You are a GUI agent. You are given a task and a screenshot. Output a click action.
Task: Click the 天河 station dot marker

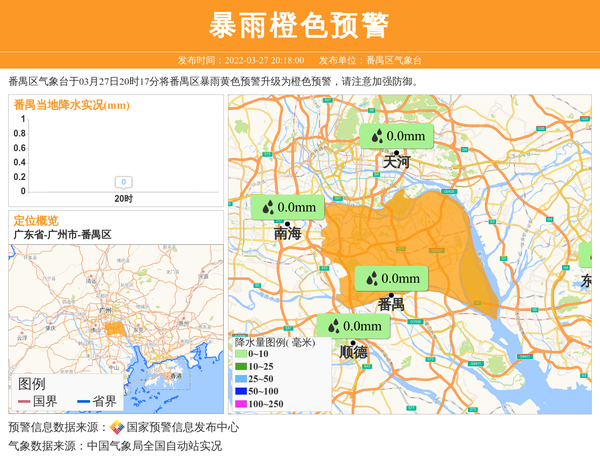tap(396, 150)
